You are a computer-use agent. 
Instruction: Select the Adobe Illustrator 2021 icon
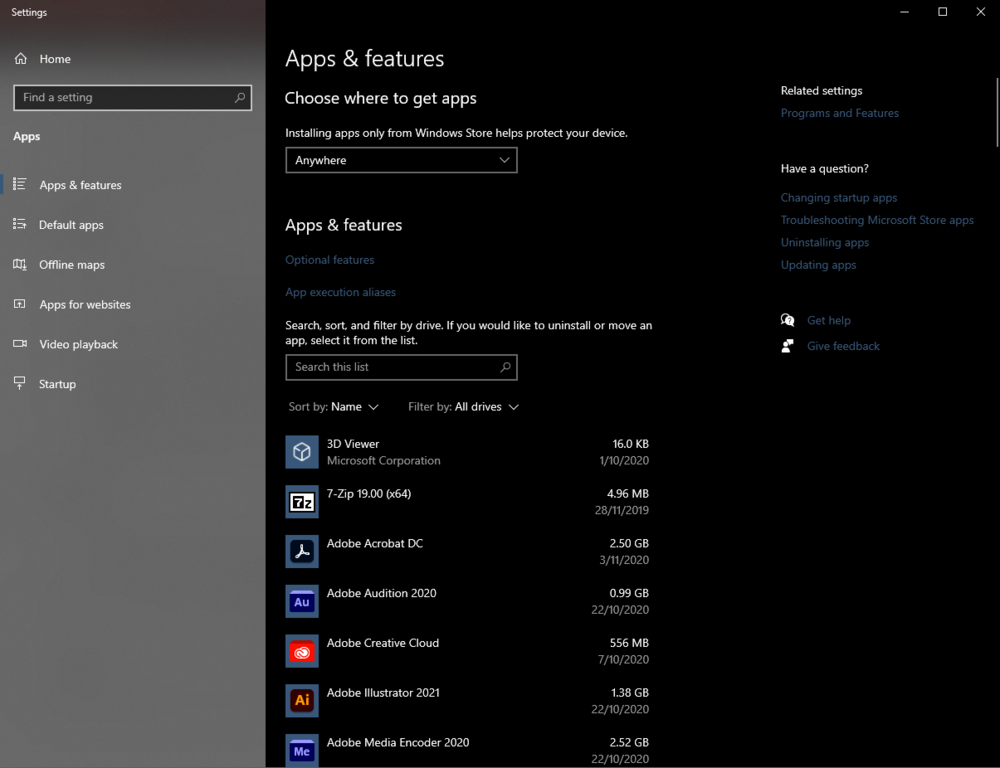[302, 701]
